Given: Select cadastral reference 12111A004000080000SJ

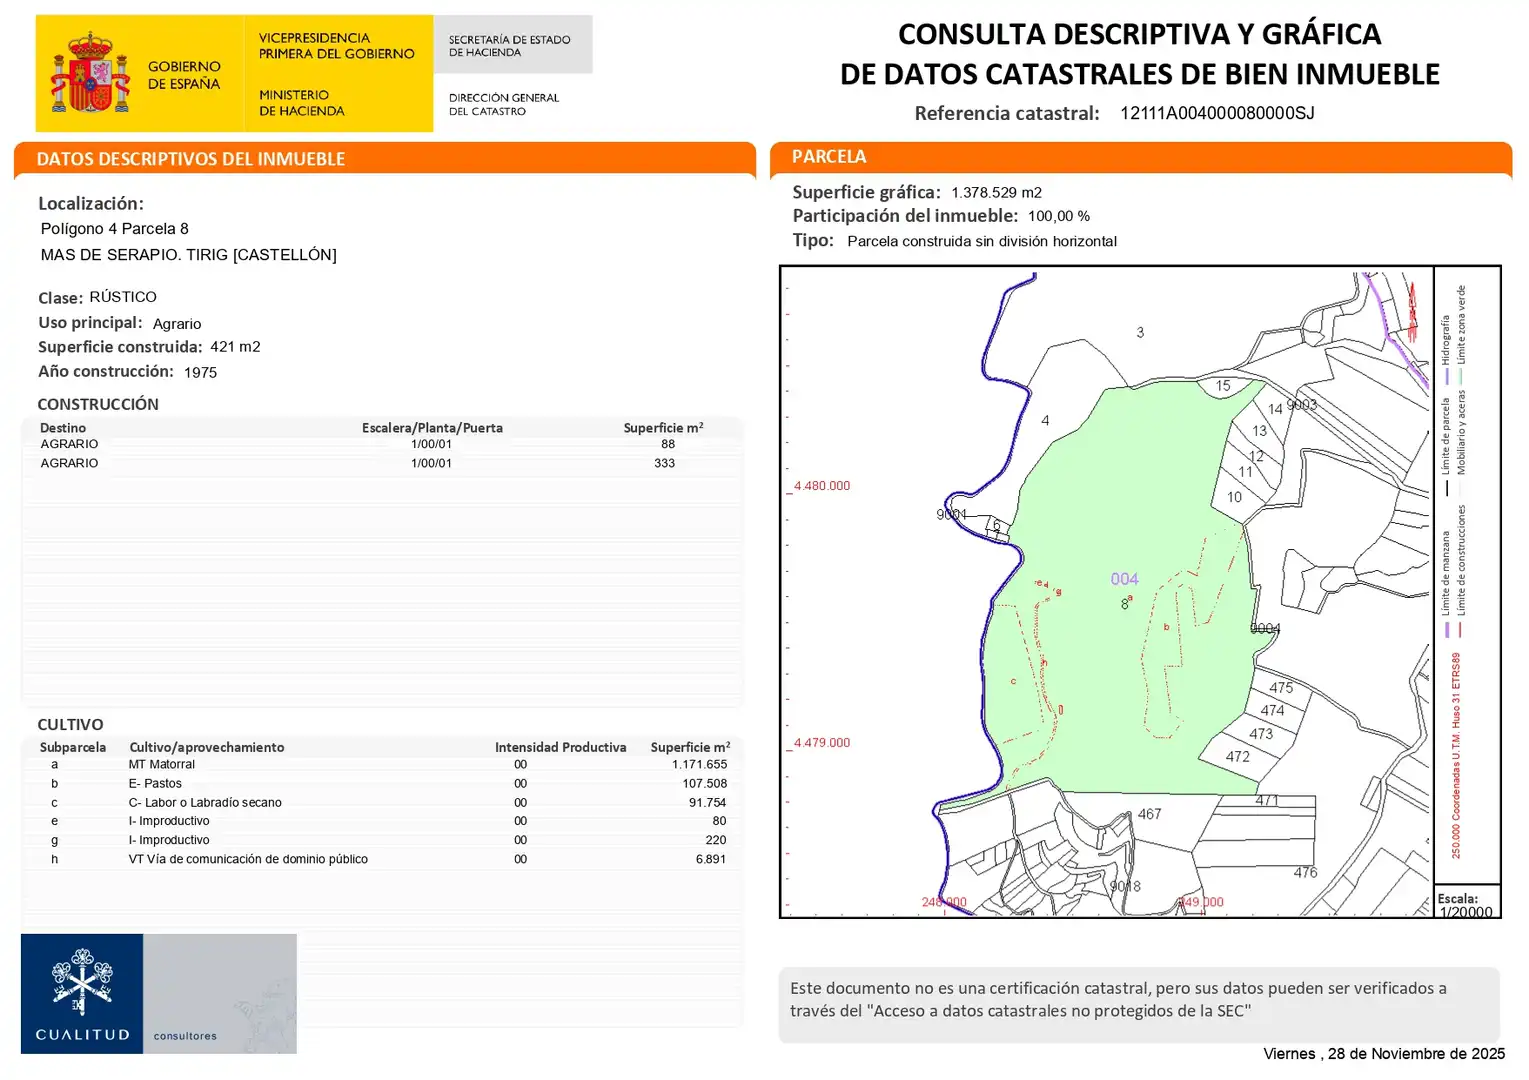Looking at the screenshot, I should [x=1217, y=113].
